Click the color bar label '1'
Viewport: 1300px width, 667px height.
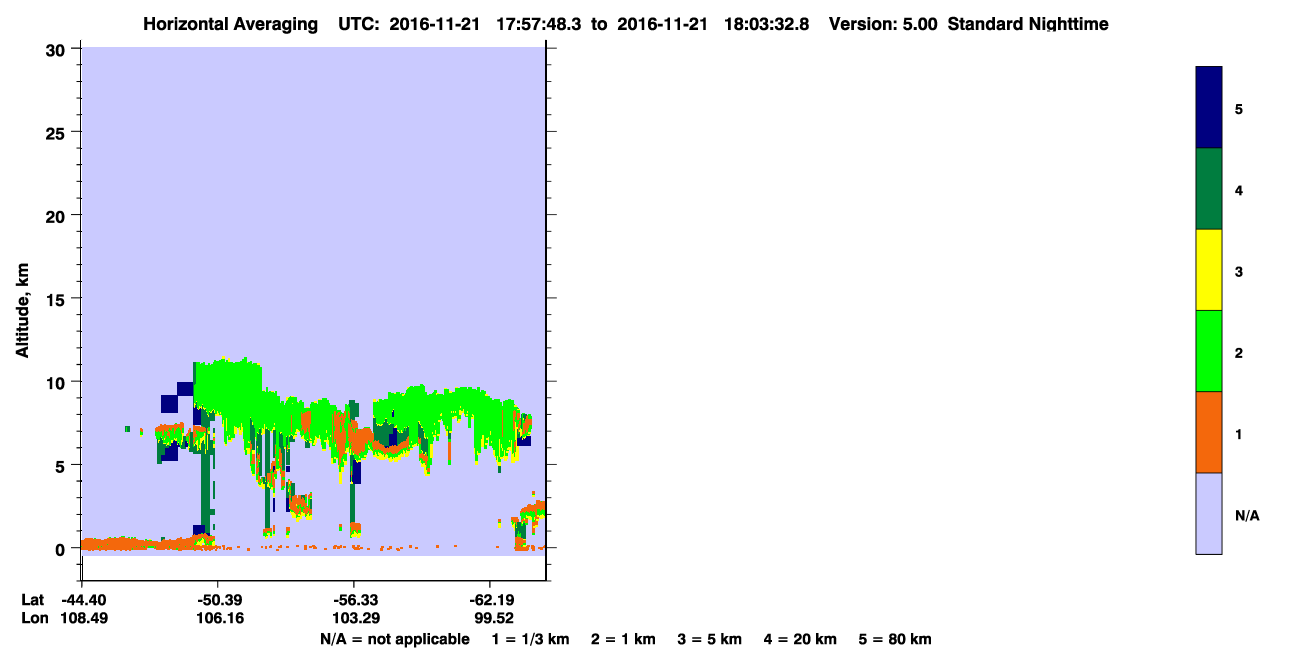click(x=1239, y=434)
